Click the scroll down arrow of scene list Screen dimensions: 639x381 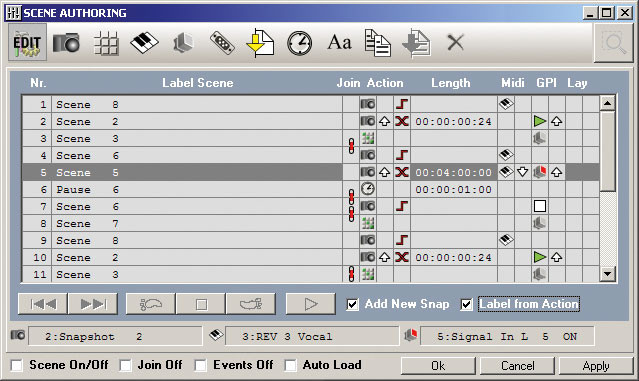click(607, 274)
